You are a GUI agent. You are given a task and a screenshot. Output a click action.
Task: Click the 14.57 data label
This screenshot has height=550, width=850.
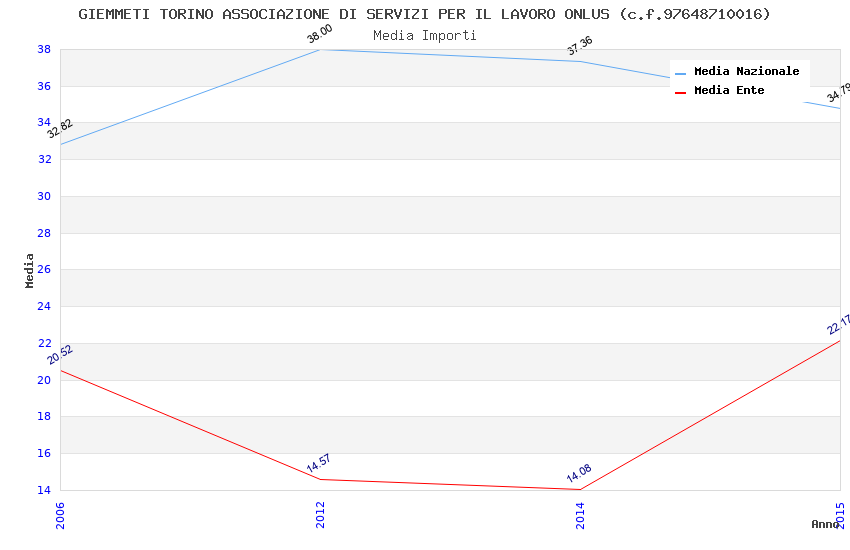click(x=319, y=463)
